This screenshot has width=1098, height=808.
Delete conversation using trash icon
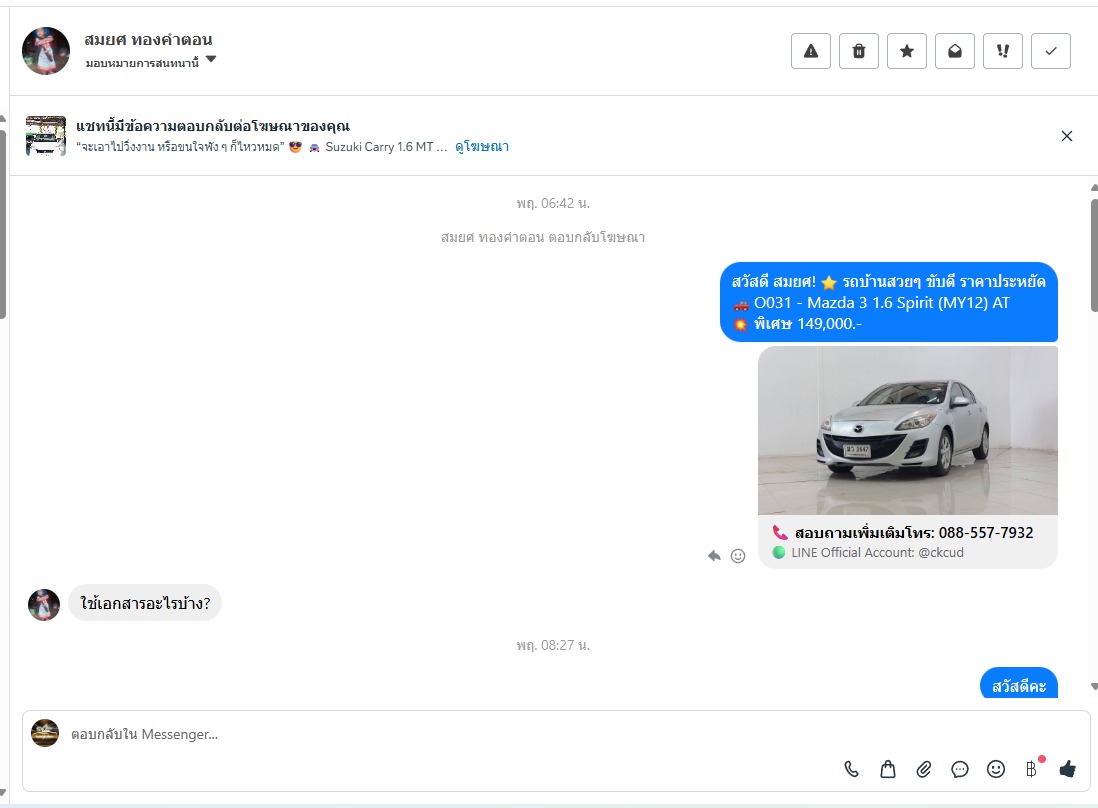pyautogui.click(x=859, y=51)
